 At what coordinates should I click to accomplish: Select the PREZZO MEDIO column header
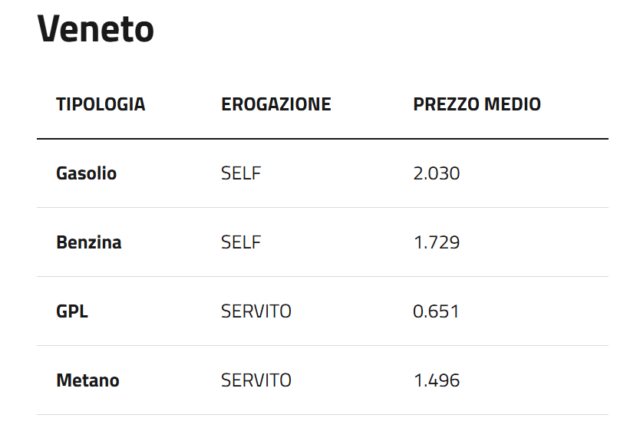[x=477, y=104]
